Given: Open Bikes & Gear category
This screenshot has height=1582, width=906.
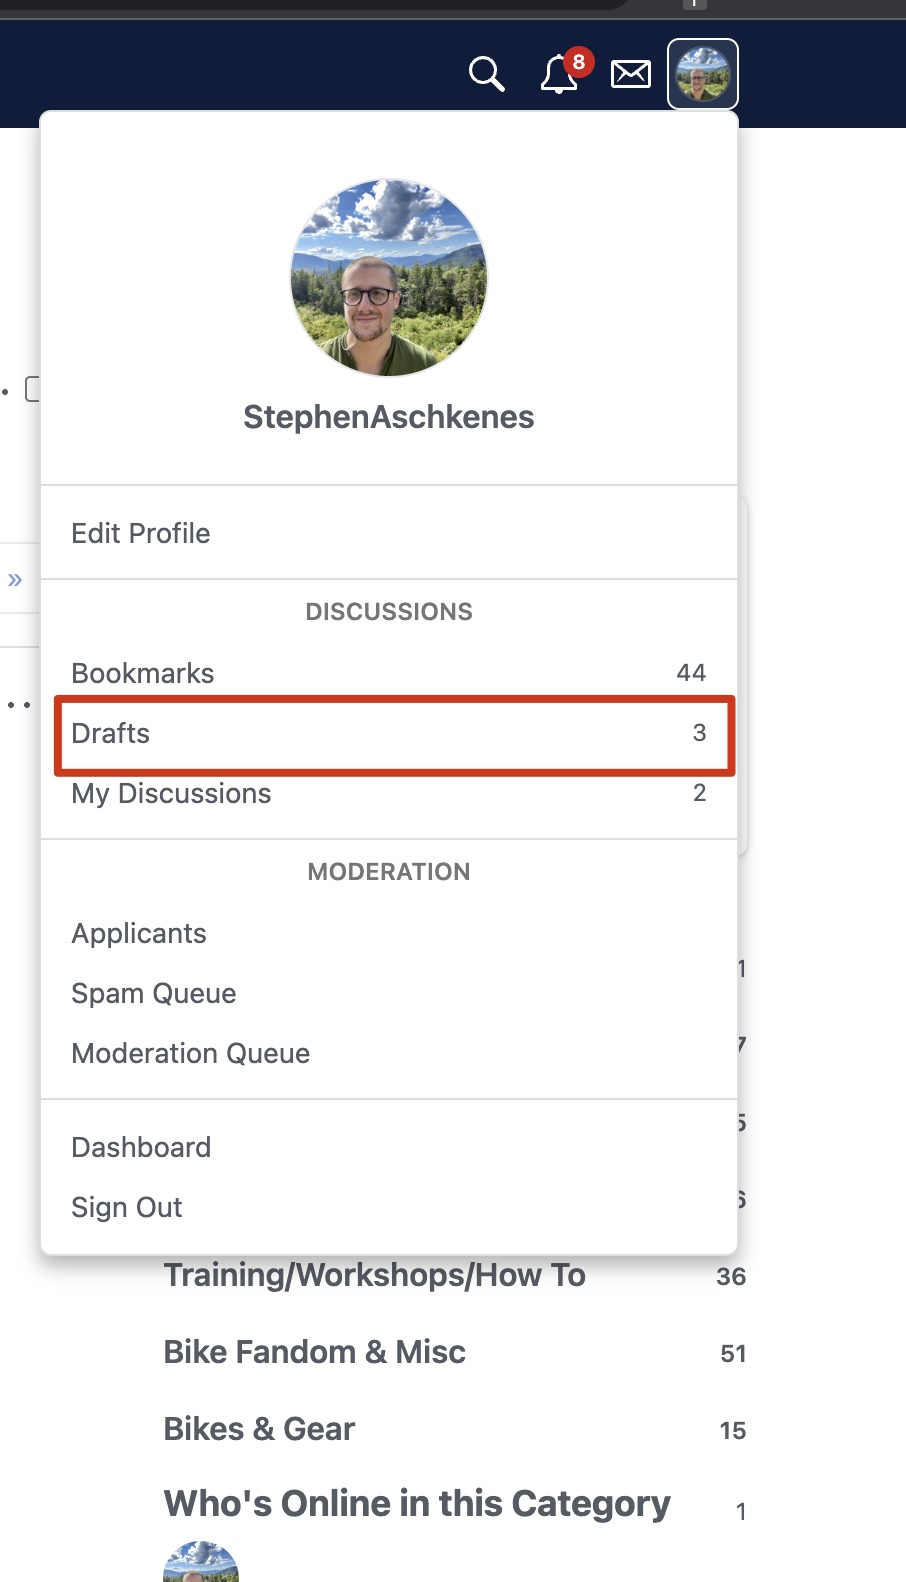Looking at the screenshot, I should 259,1429.
